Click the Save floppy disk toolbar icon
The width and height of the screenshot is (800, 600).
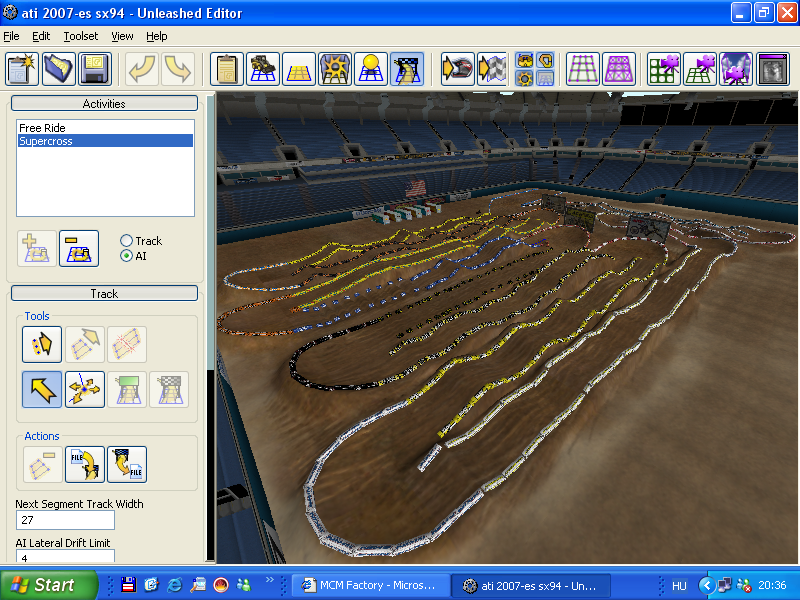click(94, 69)
